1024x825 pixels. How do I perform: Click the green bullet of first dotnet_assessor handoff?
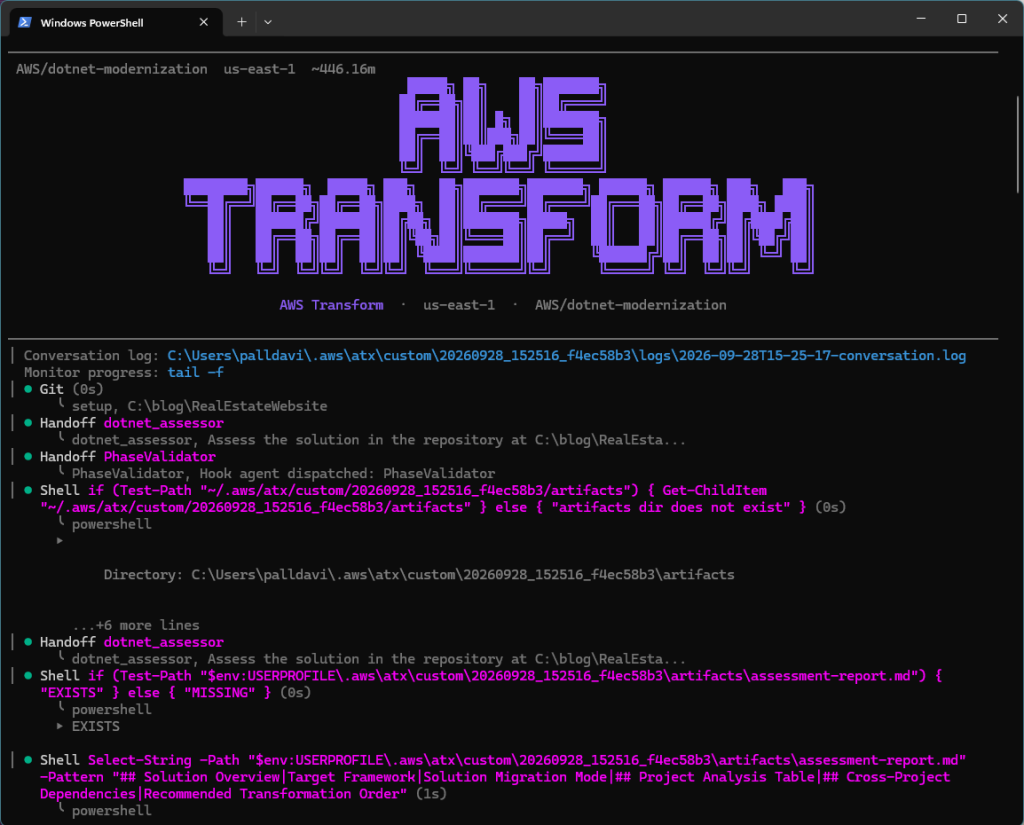(28, 423)
